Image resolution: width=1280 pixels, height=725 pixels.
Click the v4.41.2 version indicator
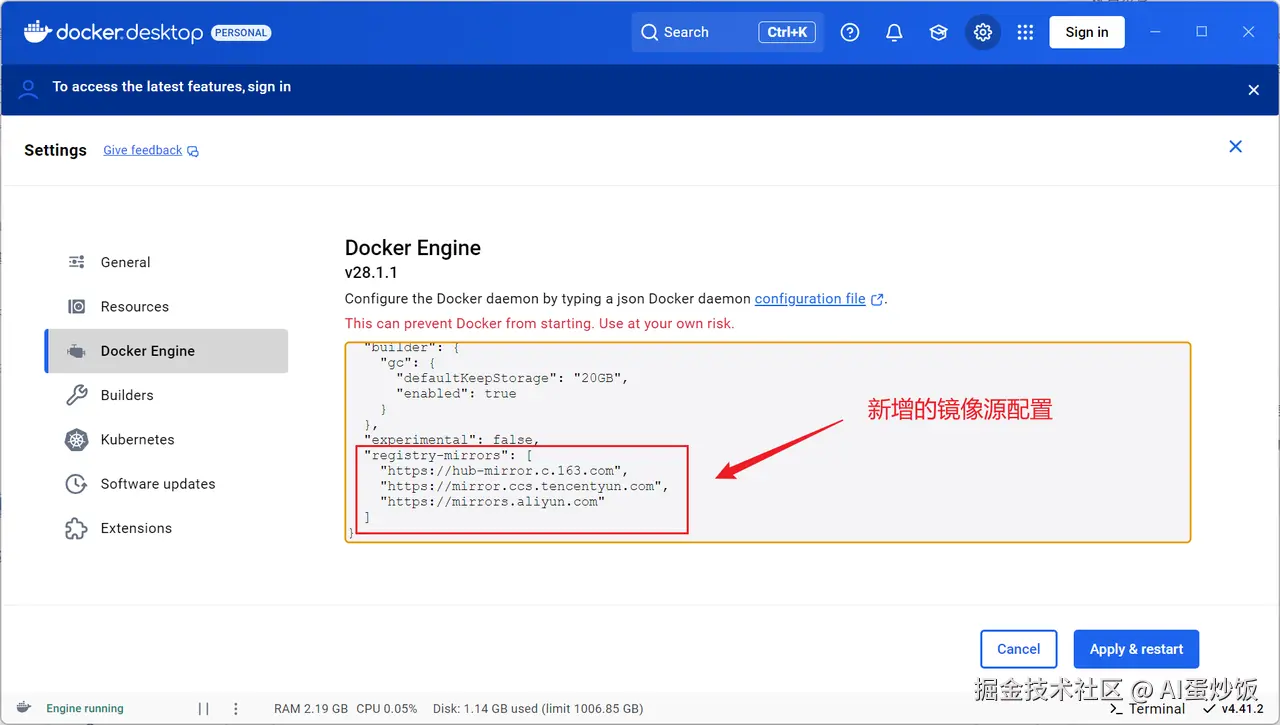[x=1233, y=709]
